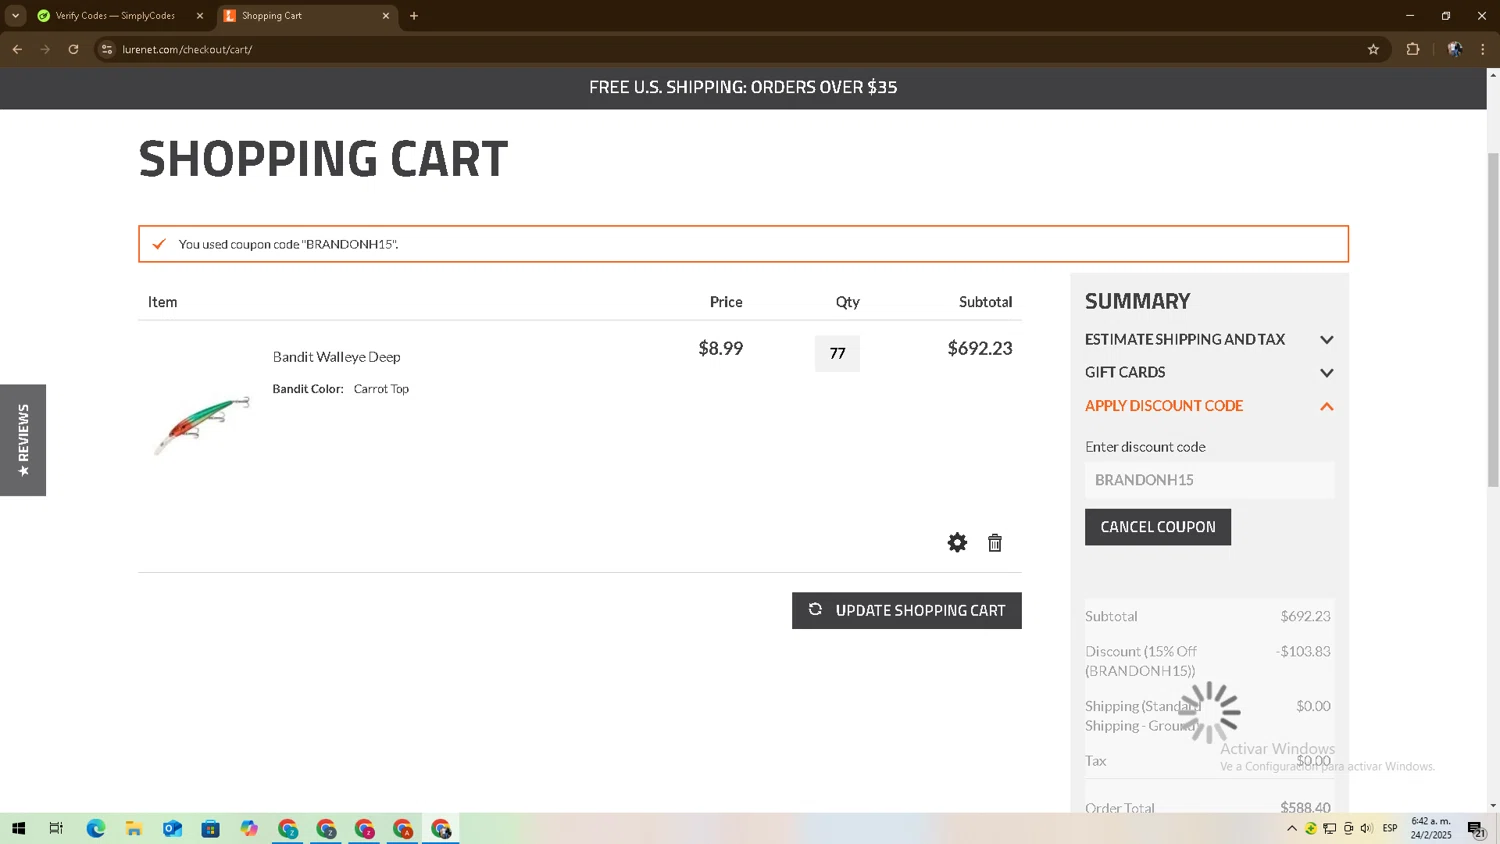Click the browser forward arrow
The image size is (1500, 844).
coord(45,49)
